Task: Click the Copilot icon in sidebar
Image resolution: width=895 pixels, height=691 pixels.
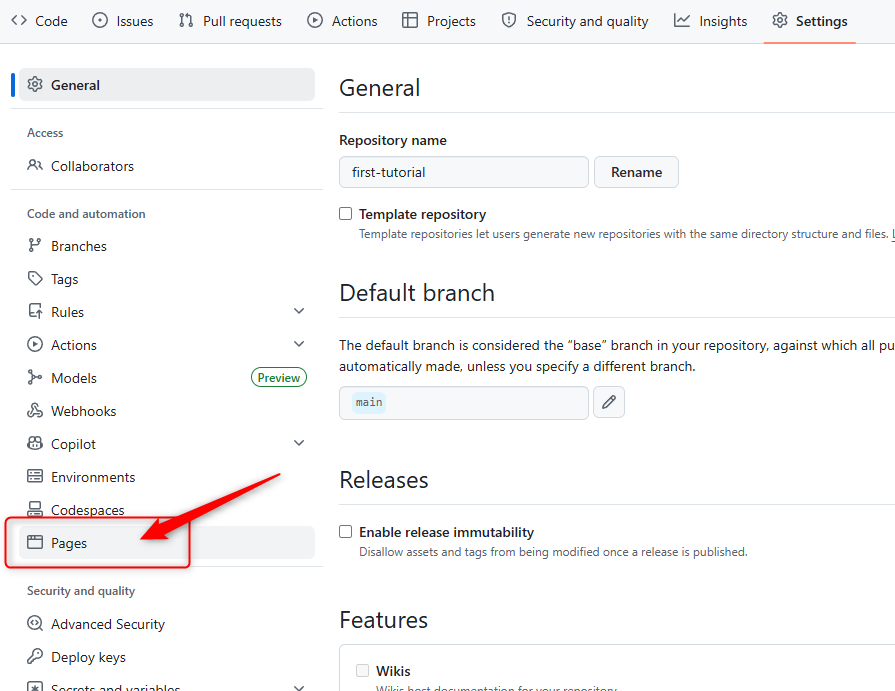Action: coord(35,444)
